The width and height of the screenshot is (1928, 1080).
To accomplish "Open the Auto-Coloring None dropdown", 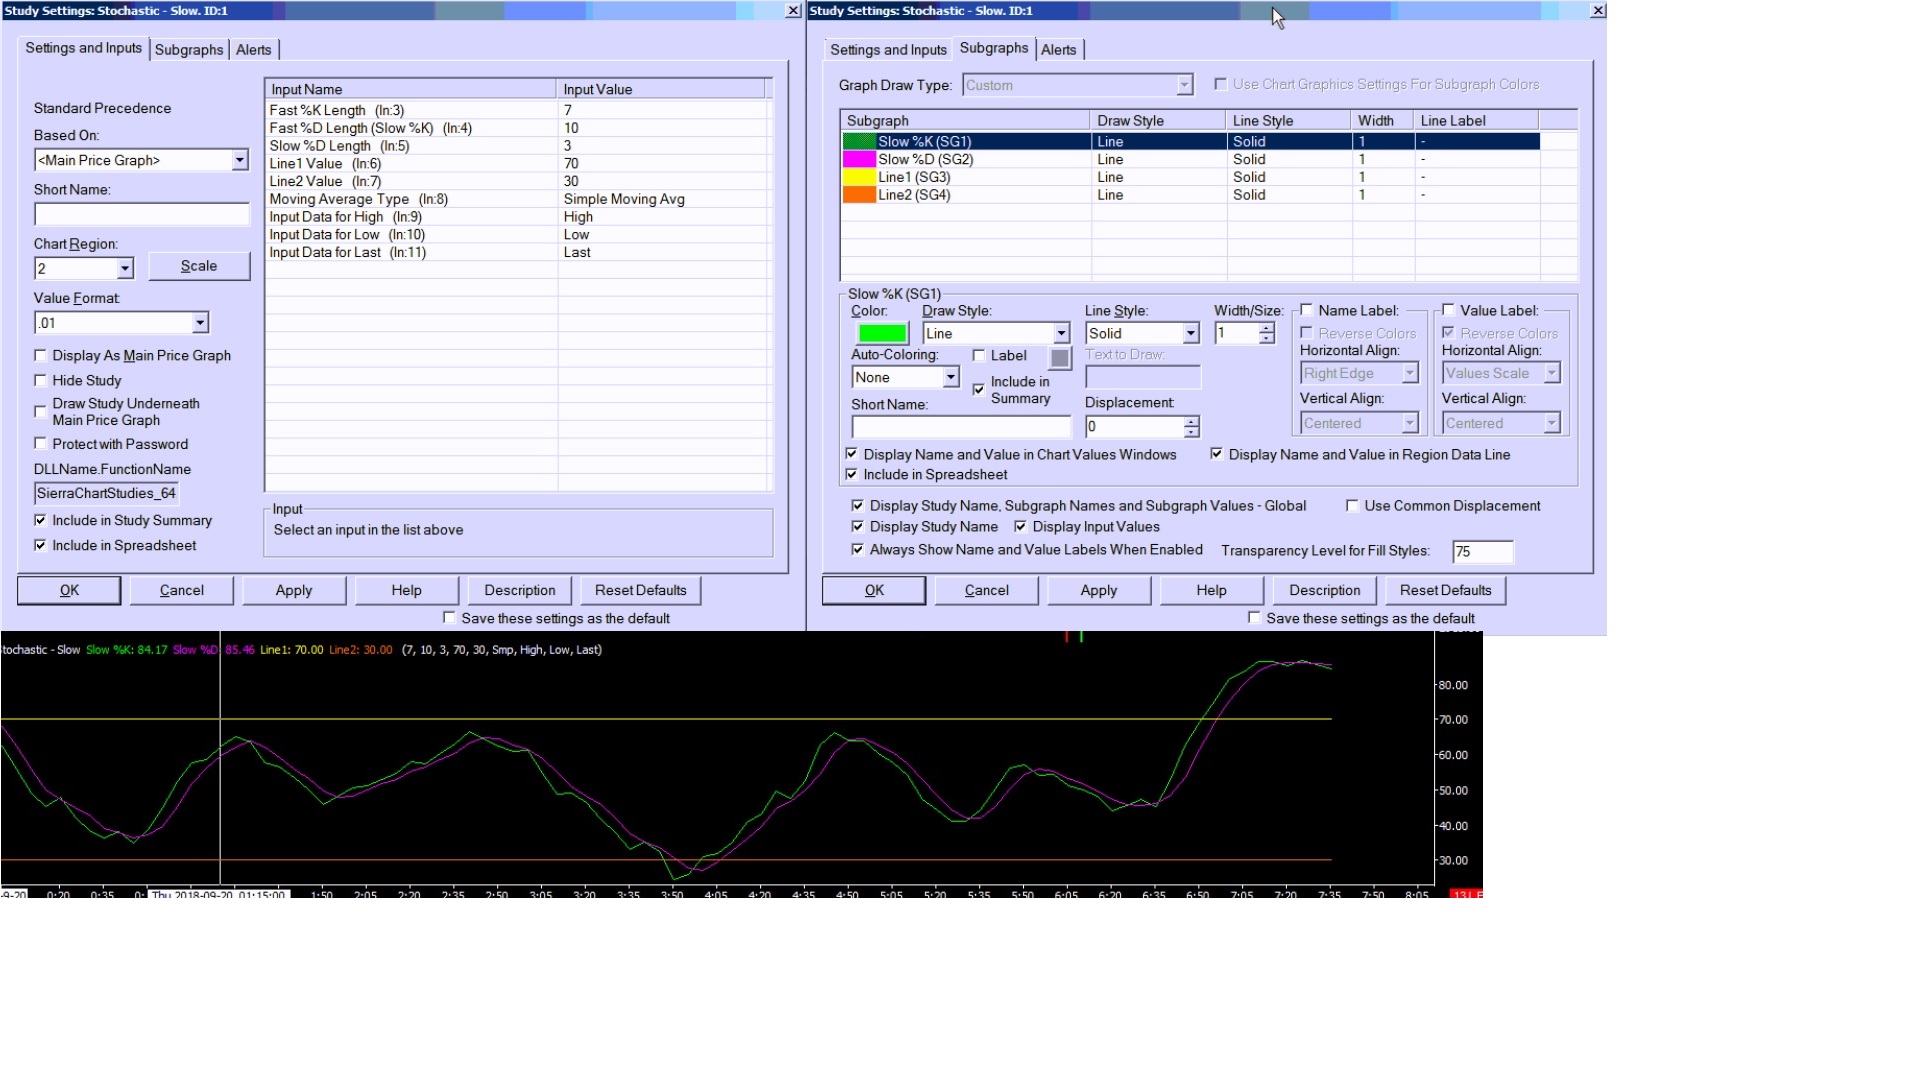I will [950, 378].
